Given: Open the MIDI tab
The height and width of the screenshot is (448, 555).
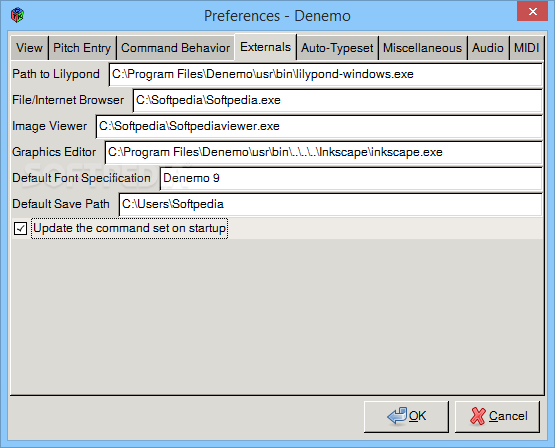Looking at the screenshot, I should [526, 48].
